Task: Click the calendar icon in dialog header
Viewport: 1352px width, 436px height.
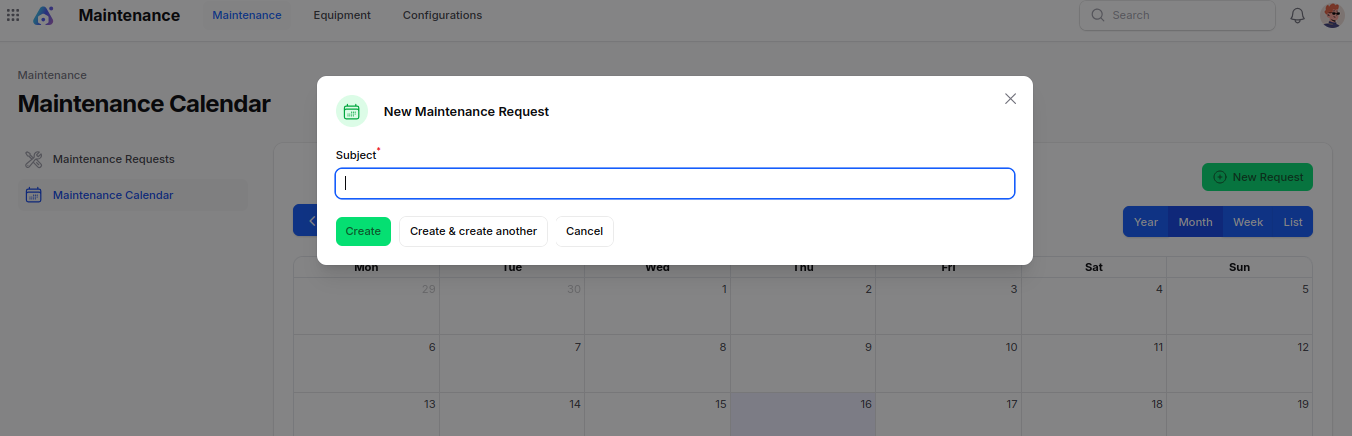Action: pos(351,111)
